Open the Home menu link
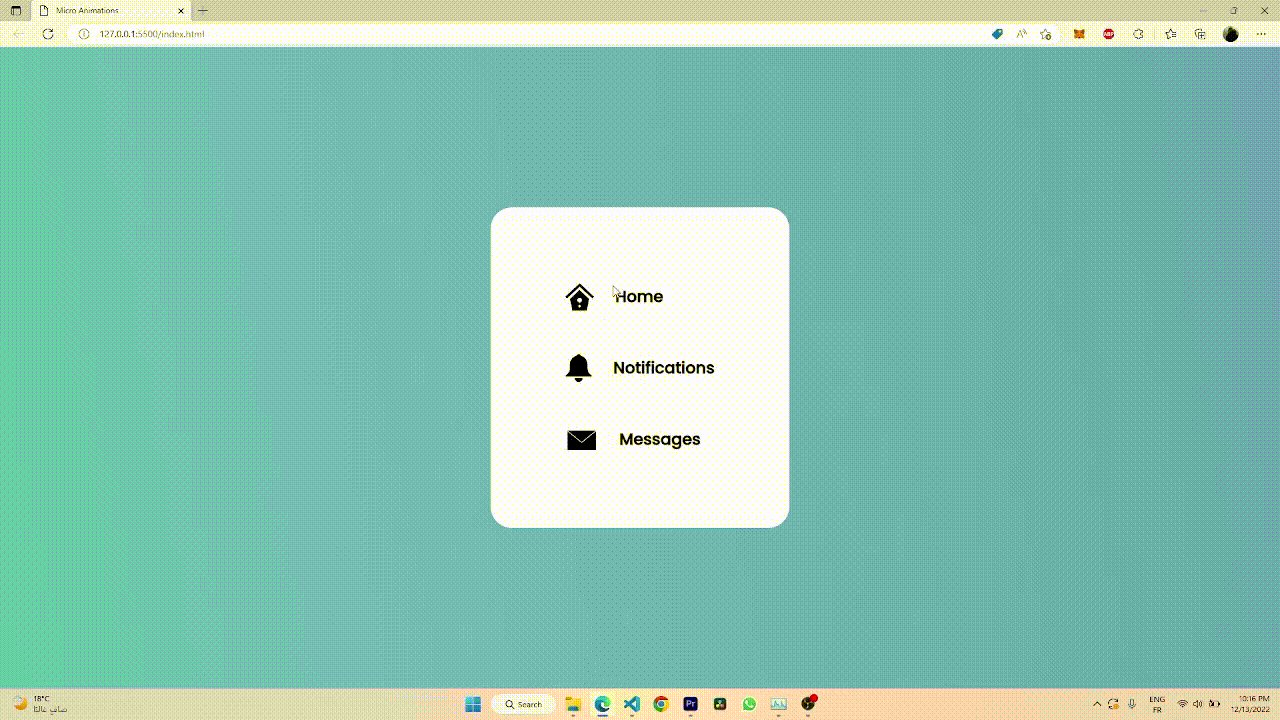Image resolution: width=1280 pixels, height=720 pixels. [638, 296]
